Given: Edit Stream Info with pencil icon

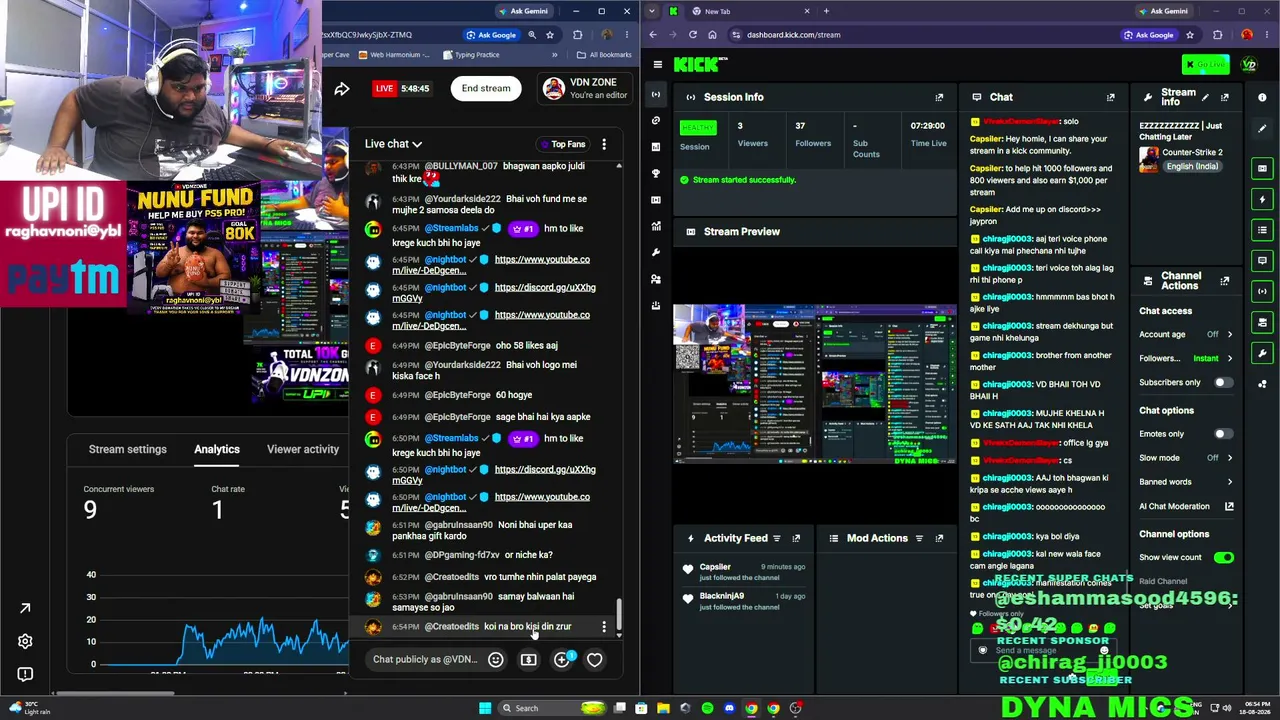Looking at the screenshot, I should tap(1205, 97).
